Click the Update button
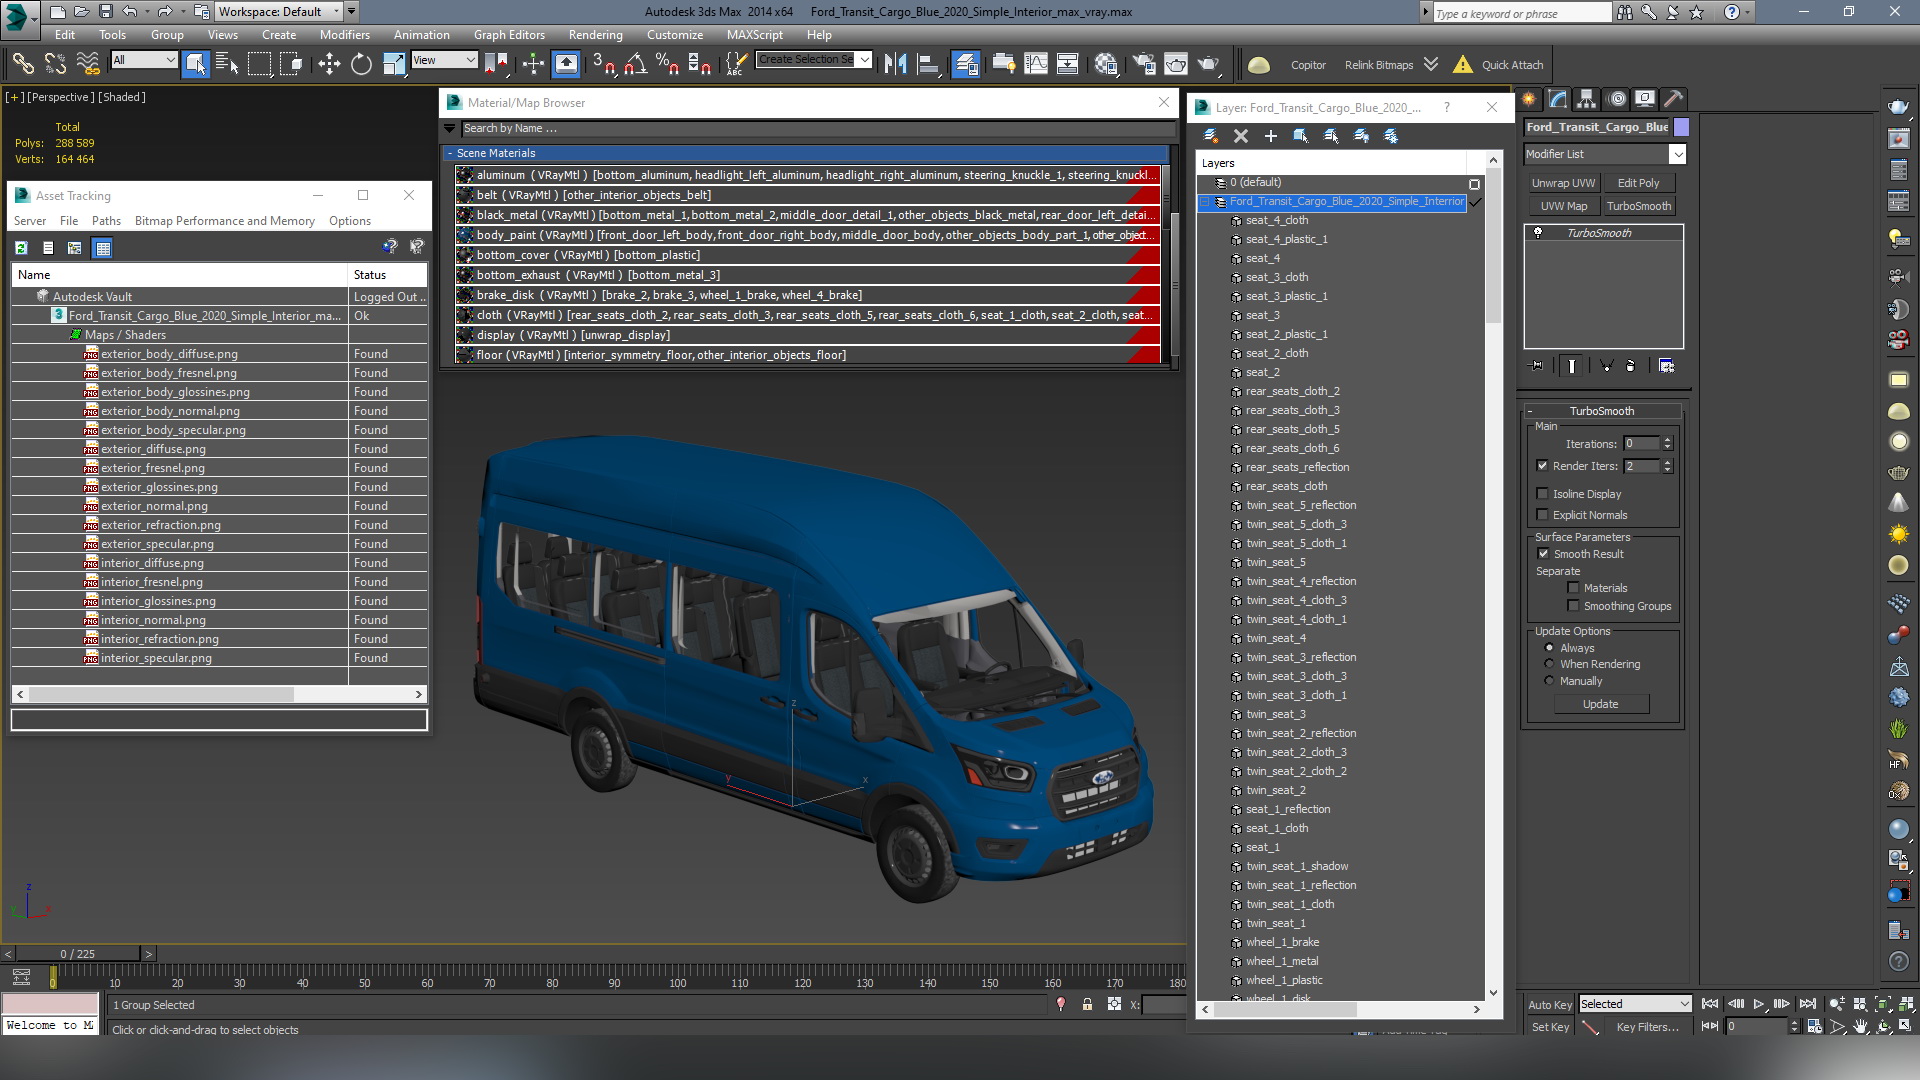 click(x=1600, y=704)
